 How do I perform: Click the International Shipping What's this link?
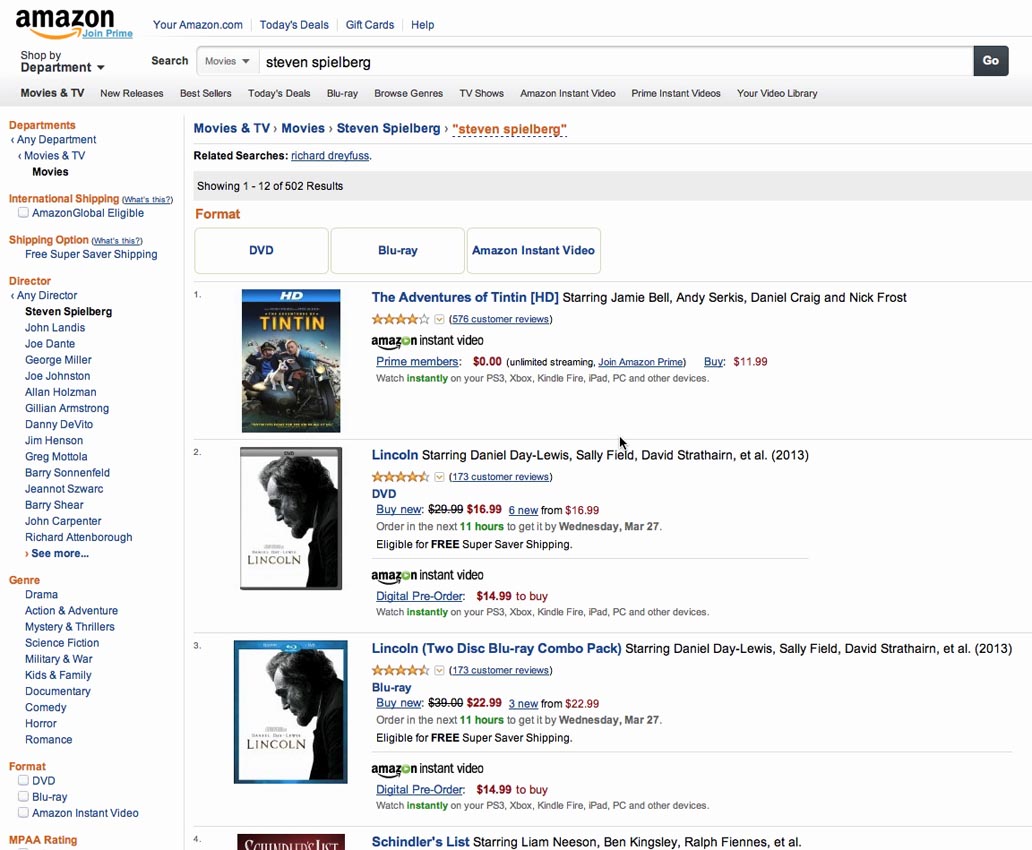(x=147, y=199)
